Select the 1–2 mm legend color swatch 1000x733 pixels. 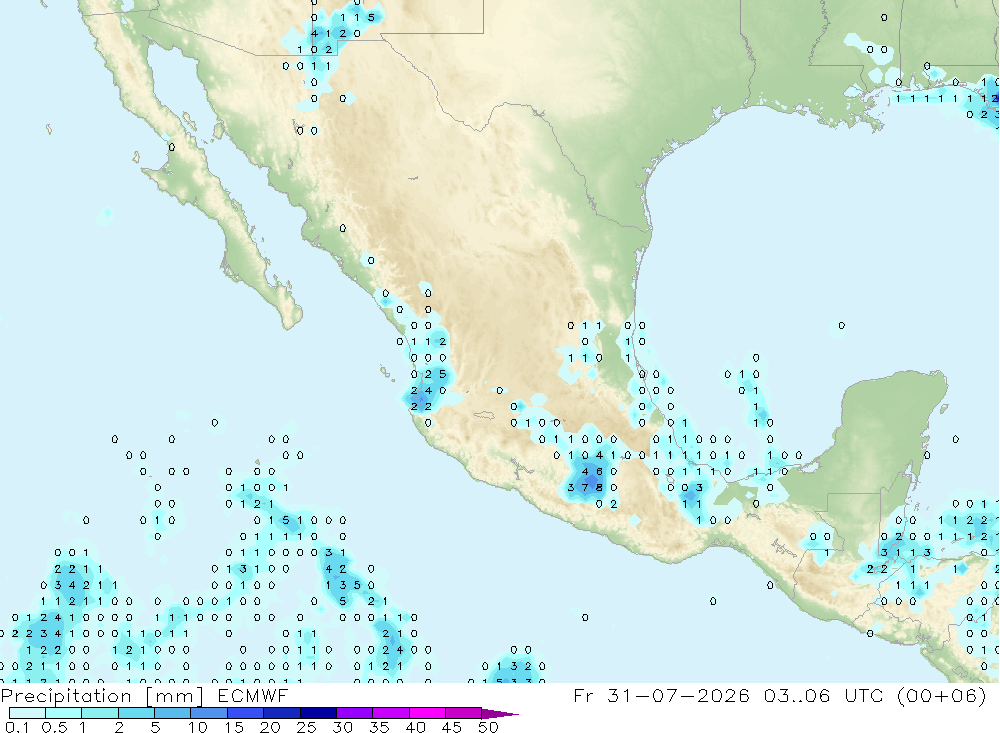(x=99, y=713)
